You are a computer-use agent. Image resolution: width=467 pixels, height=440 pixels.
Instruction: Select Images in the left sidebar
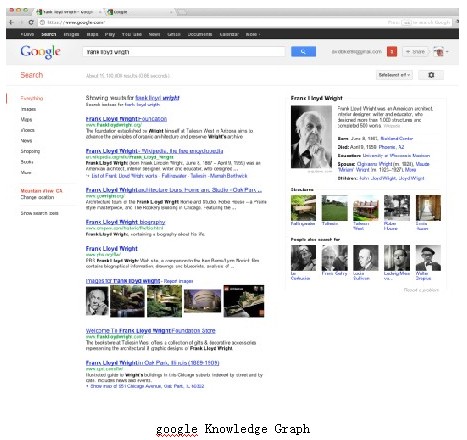pos(28,109)
